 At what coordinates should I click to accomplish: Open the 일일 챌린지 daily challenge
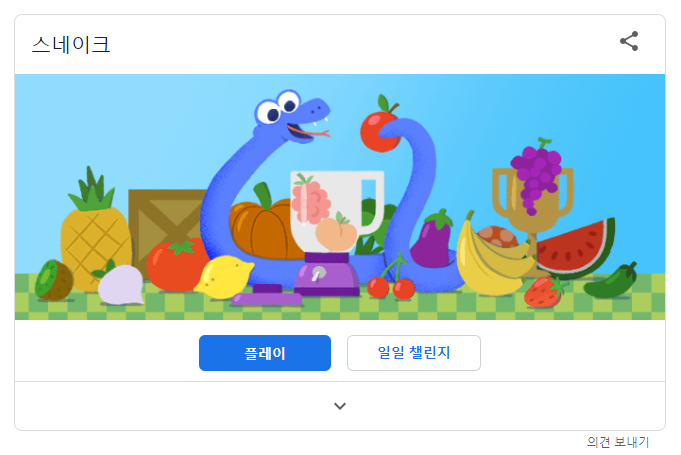tap(413, 353)
